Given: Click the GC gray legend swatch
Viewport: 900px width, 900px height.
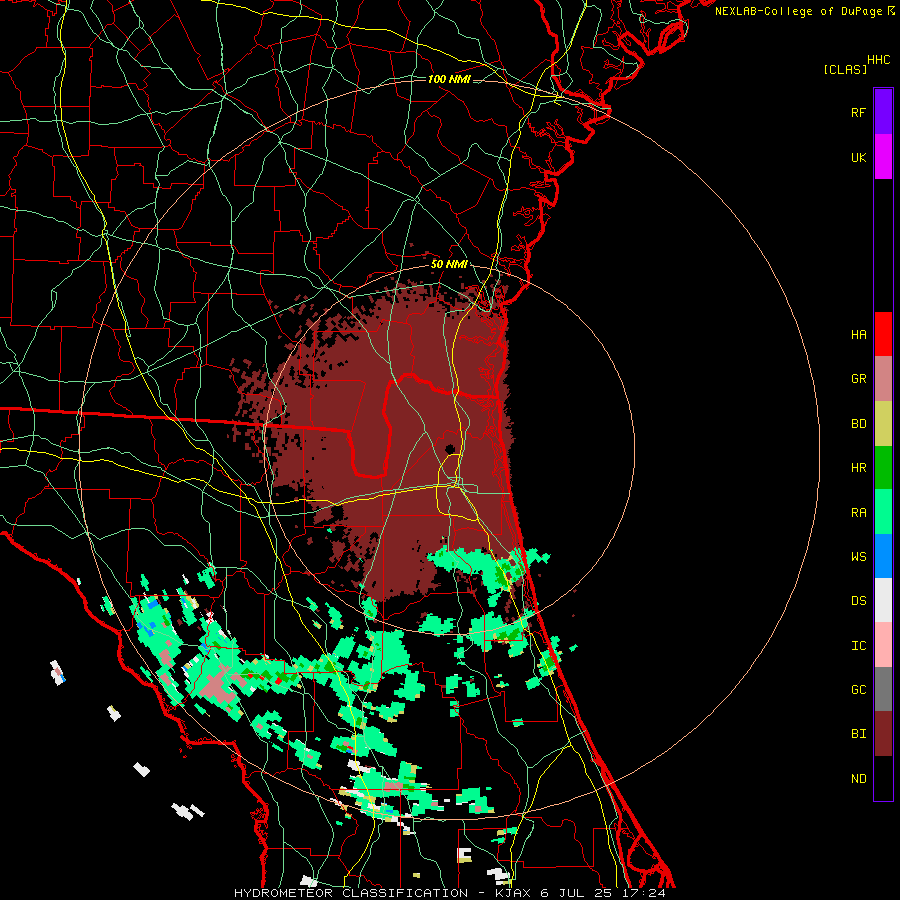Looking at the screenshot, I should (x=883, y=689).
